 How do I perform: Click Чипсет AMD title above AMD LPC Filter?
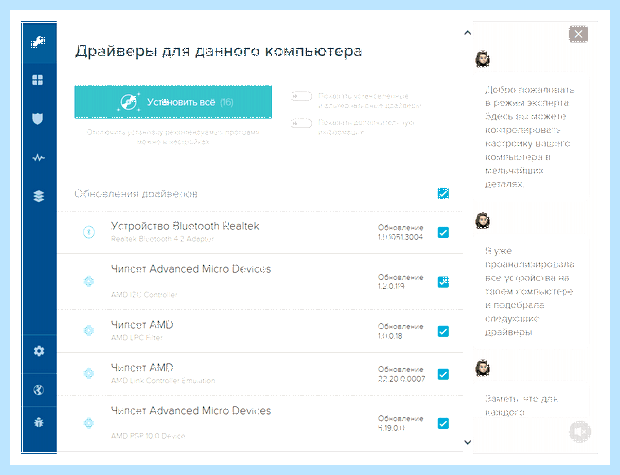pos(142,325)
